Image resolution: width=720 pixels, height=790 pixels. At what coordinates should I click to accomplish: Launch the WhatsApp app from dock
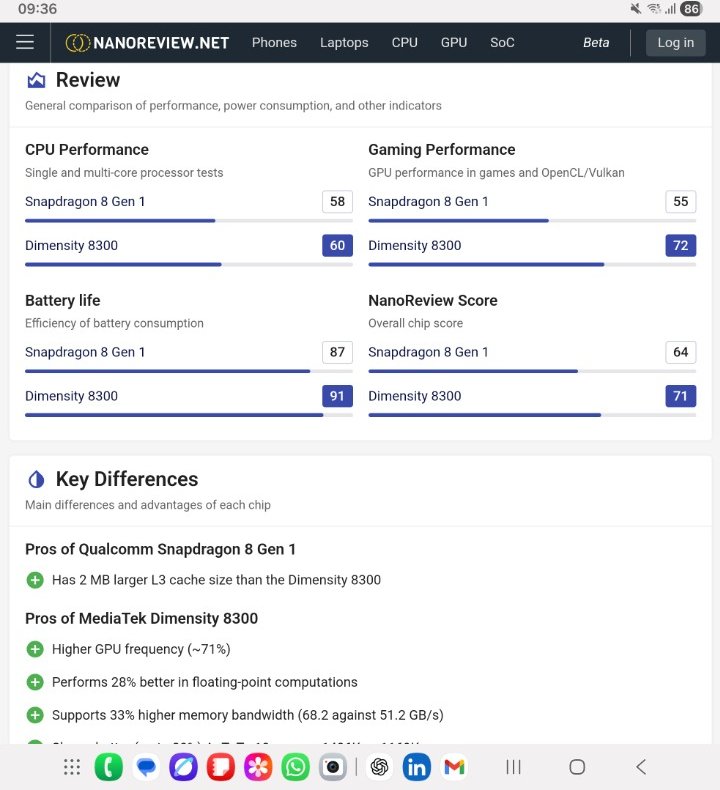295,767
